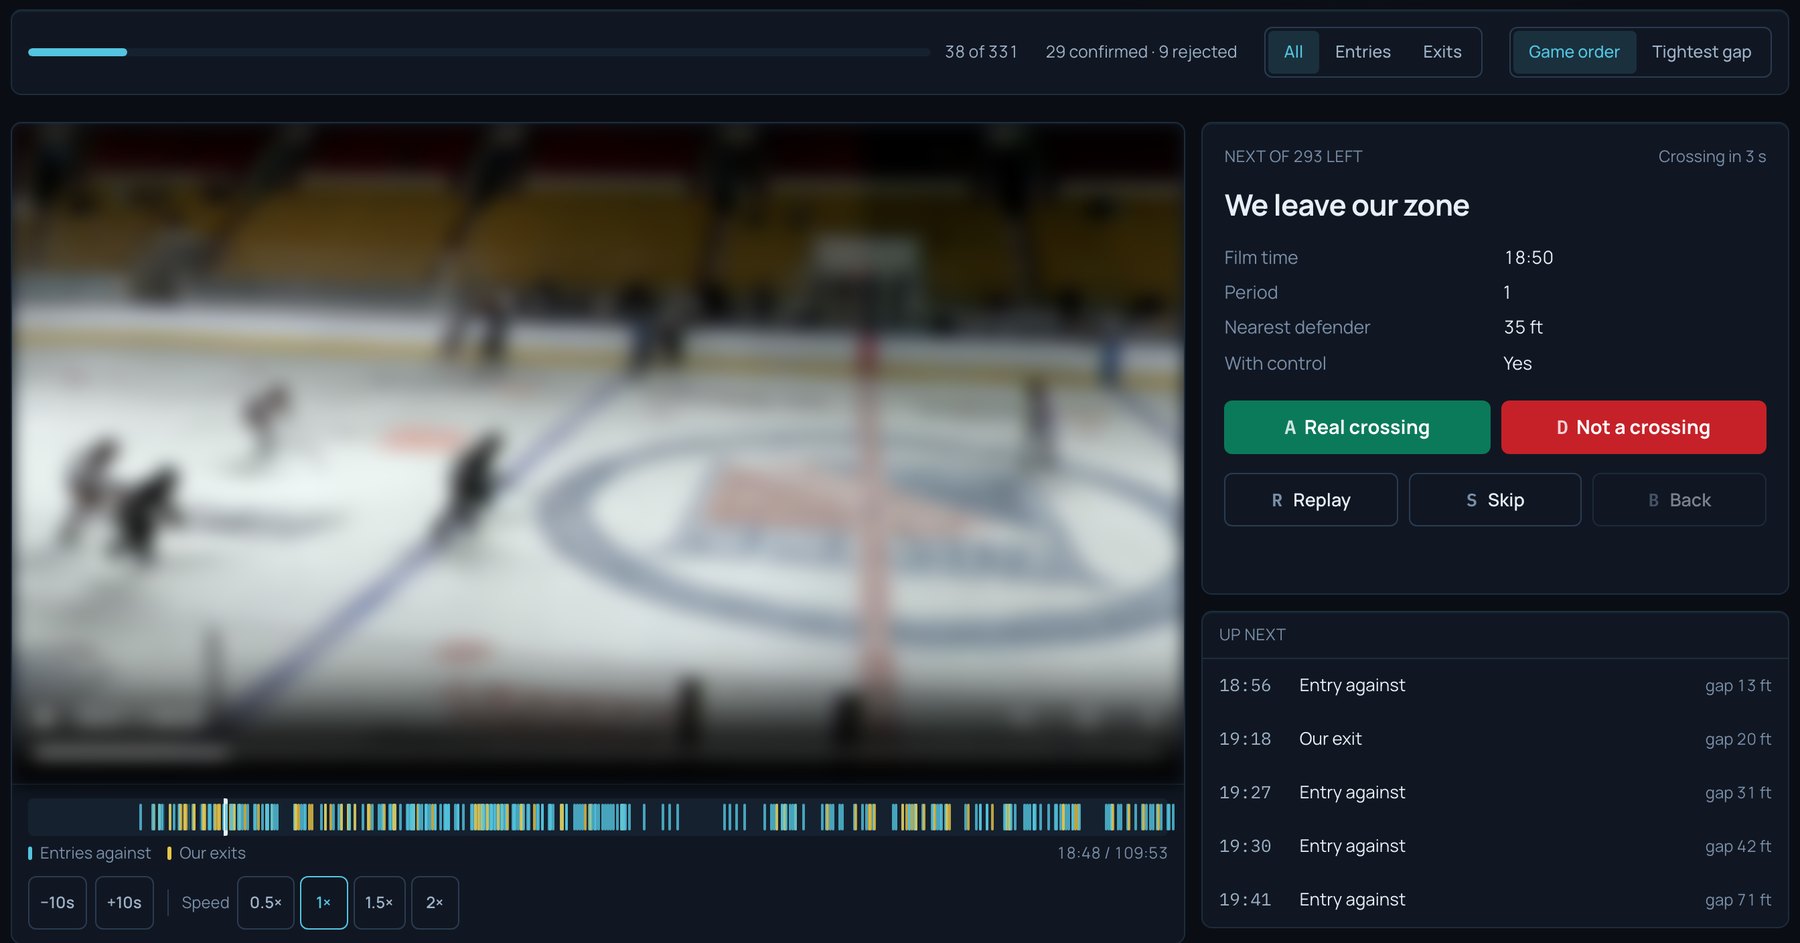Click the 'We leave our zone' heading
Screen dimensions: 1800x943
(x=1347, y=206)
